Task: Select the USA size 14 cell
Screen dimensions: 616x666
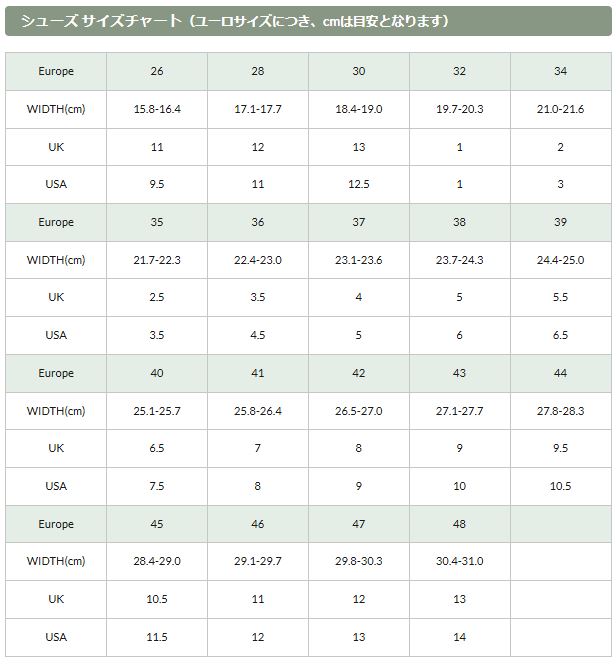Action: (459, 637)
